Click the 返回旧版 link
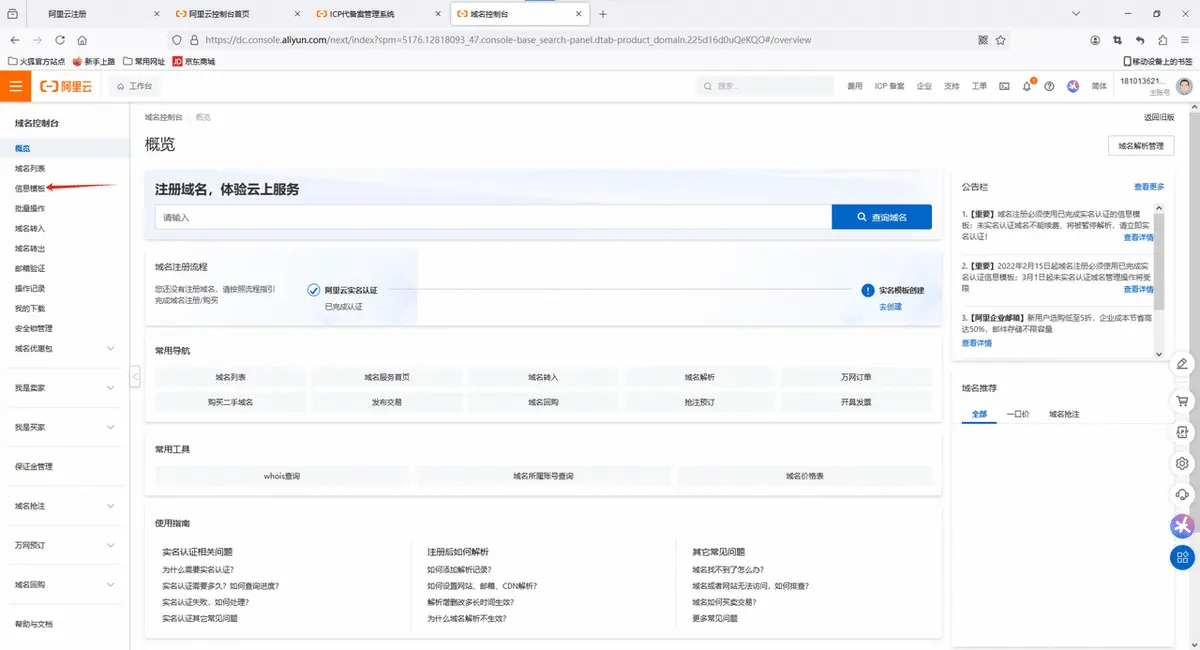Image resolution: width=1200 pixels, height=650 pixels. [1159, 117]
